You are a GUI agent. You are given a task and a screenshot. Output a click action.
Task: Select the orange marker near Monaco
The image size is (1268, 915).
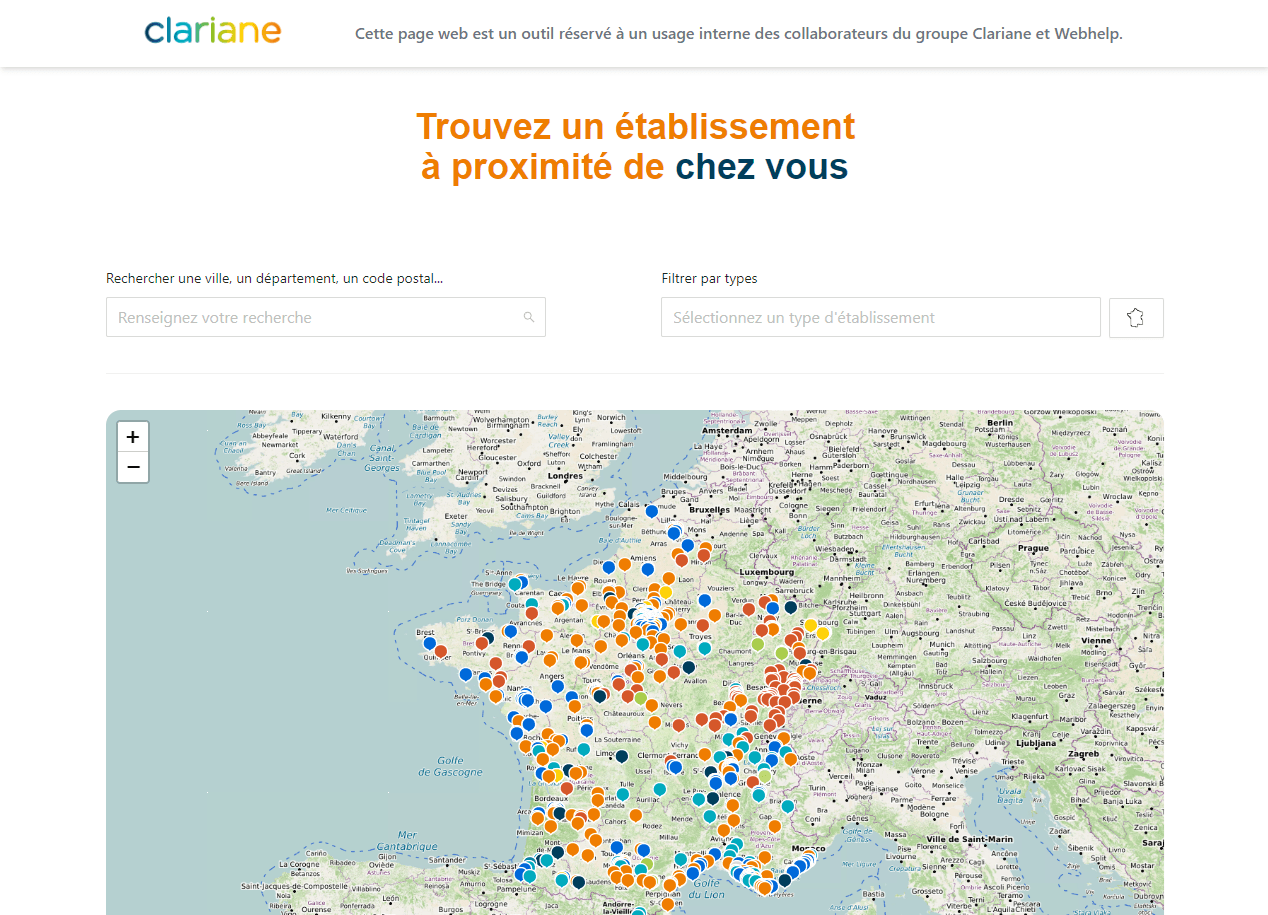coord(809,852)
